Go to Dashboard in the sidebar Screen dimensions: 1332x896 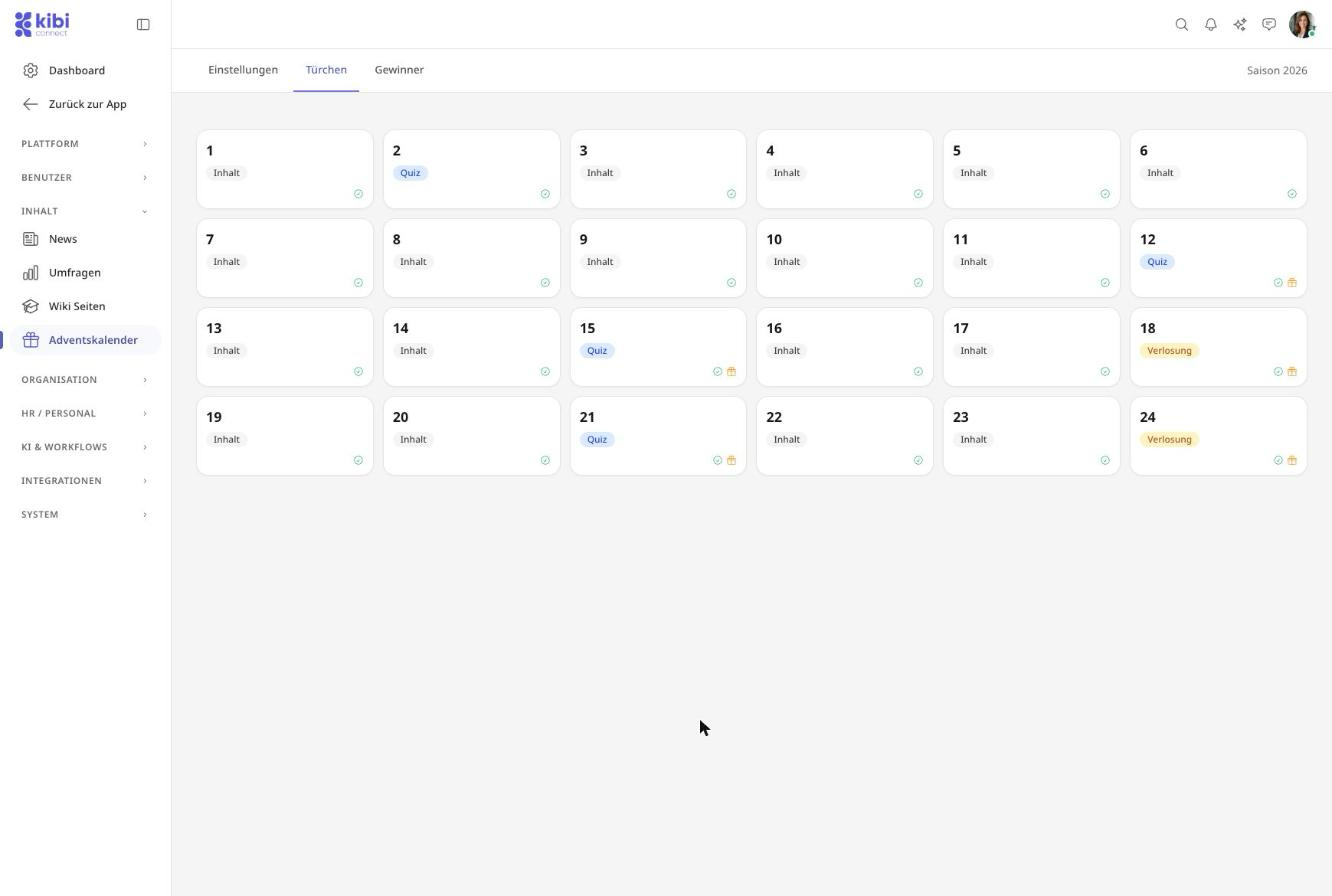click(x=86, y=71)
